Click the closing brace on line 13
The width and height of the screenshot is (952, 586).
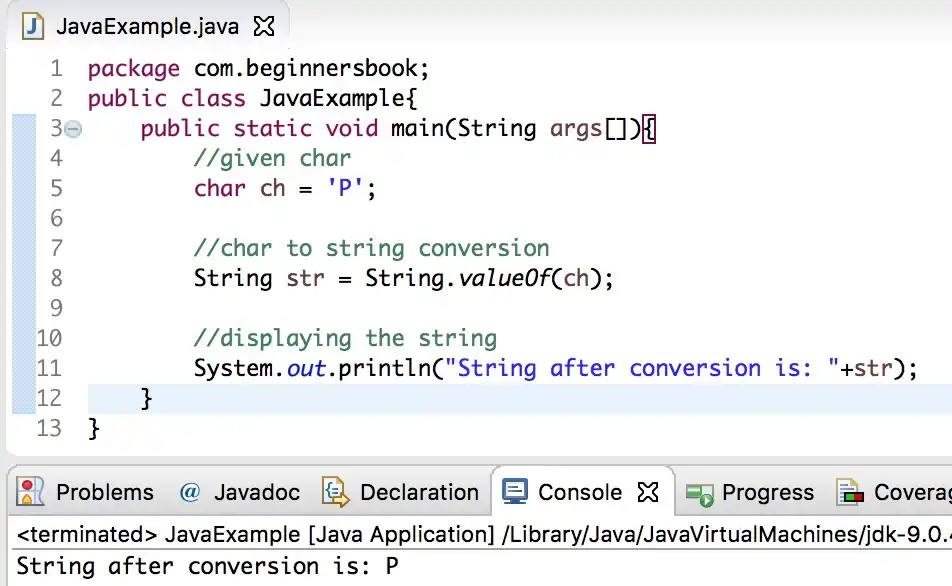pyautogui.click(x=94, y=429)
